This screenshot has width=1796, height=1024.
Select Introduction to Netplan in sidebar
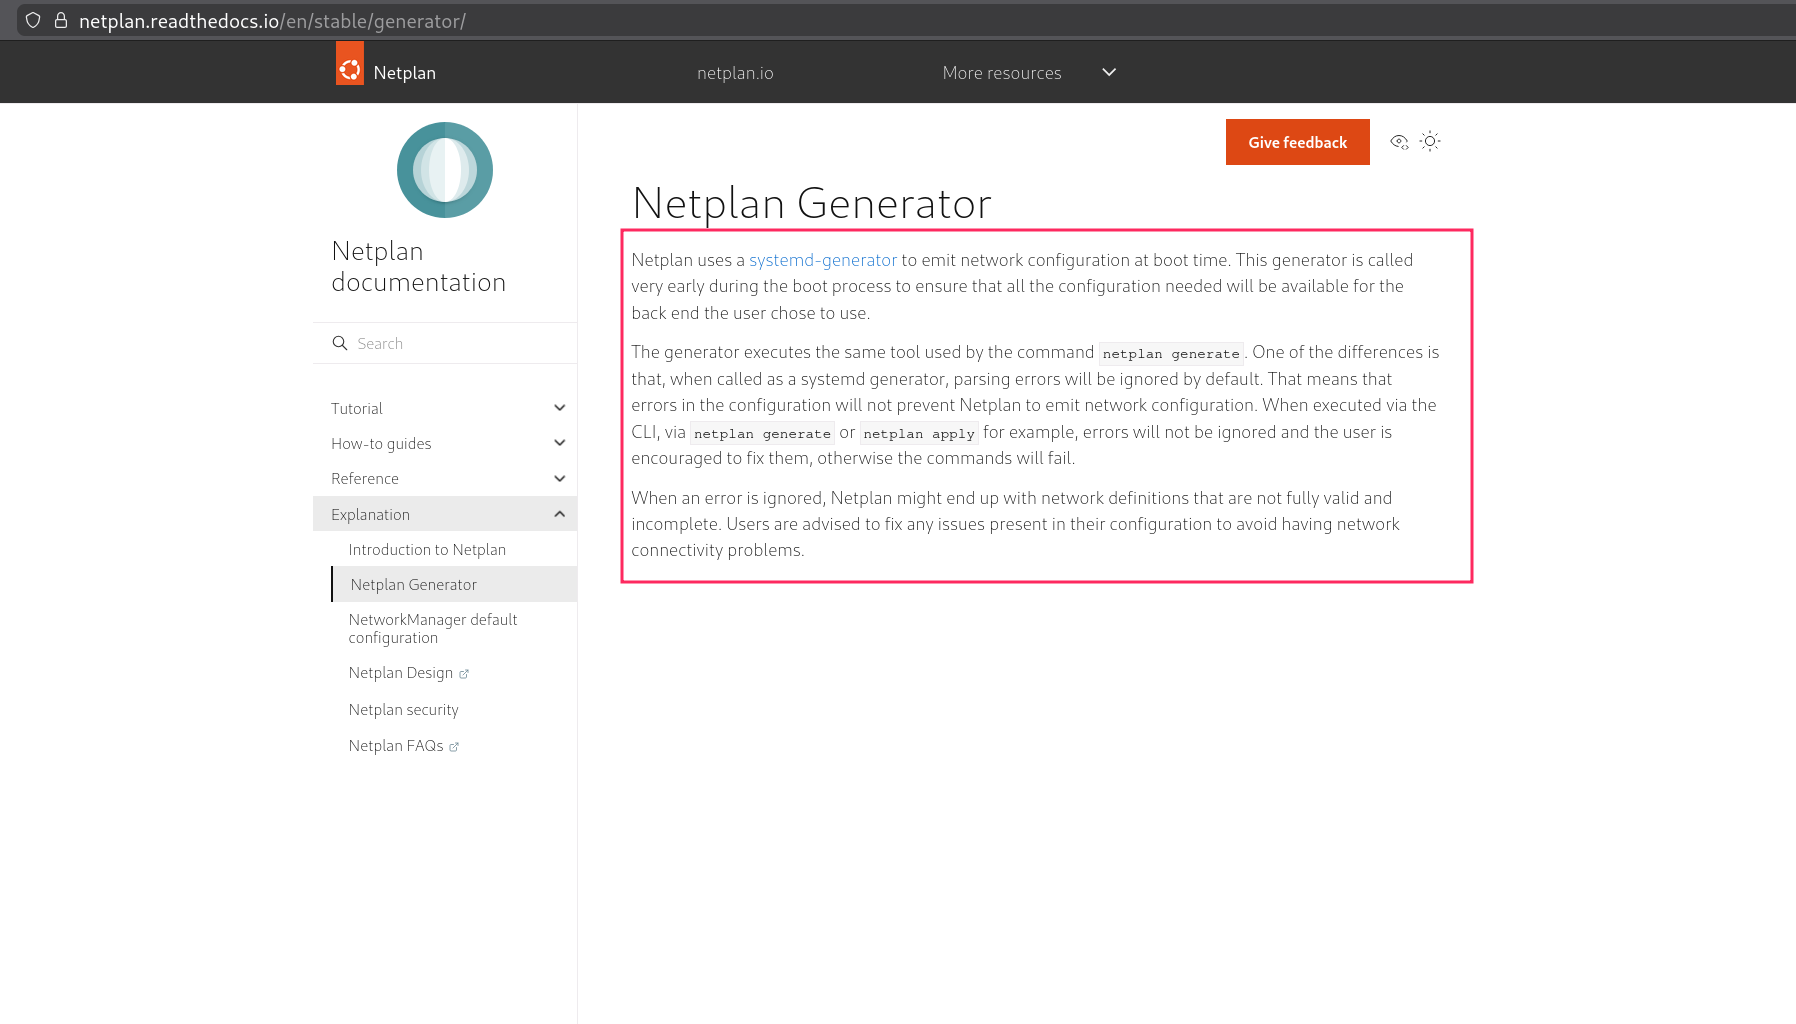point(427,550)
